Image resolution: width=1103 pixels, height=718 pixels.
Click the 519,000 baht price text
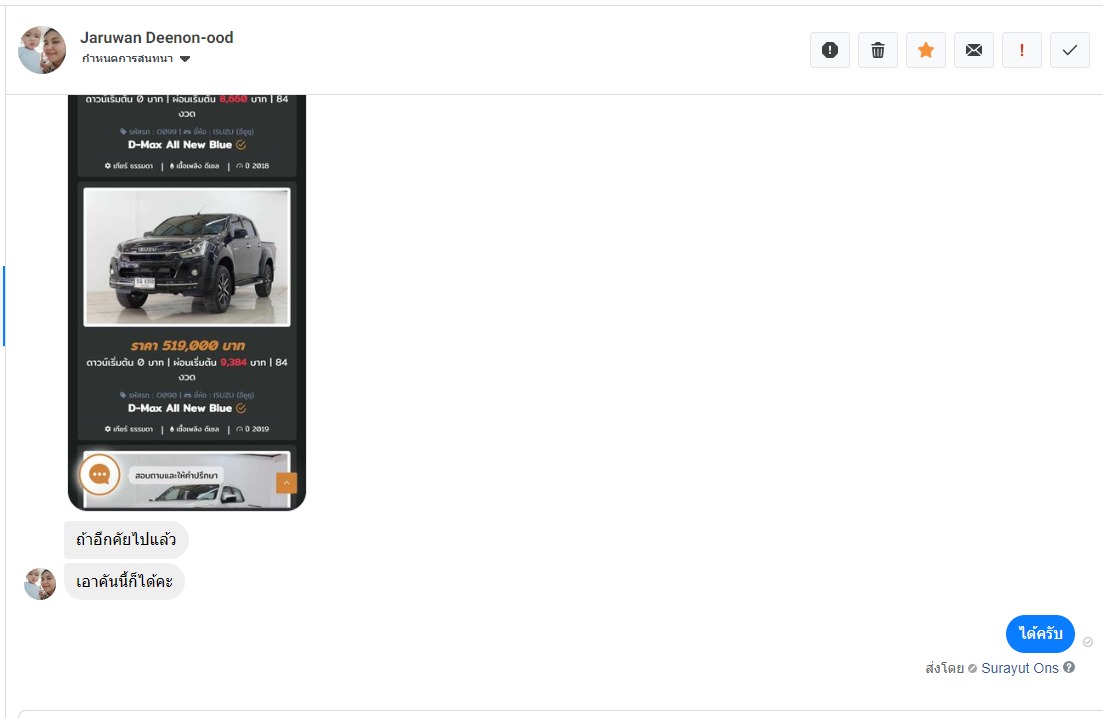(x=187, y=345)
